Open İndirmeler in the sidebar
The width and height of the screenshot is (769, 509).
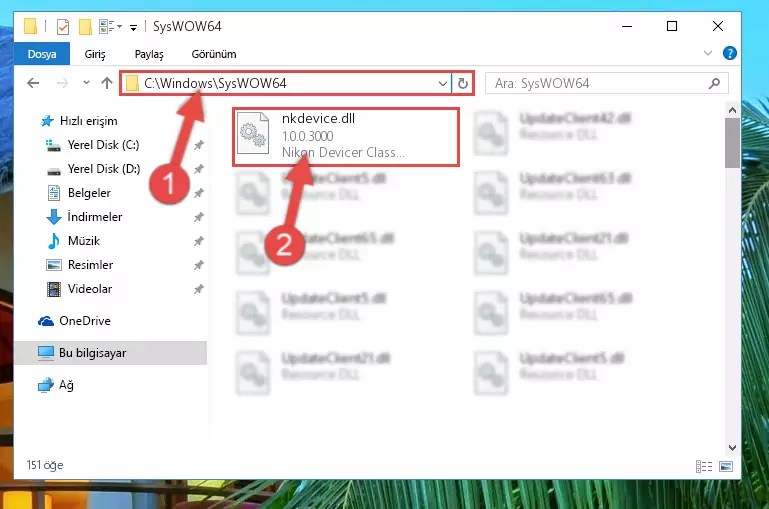95,217
